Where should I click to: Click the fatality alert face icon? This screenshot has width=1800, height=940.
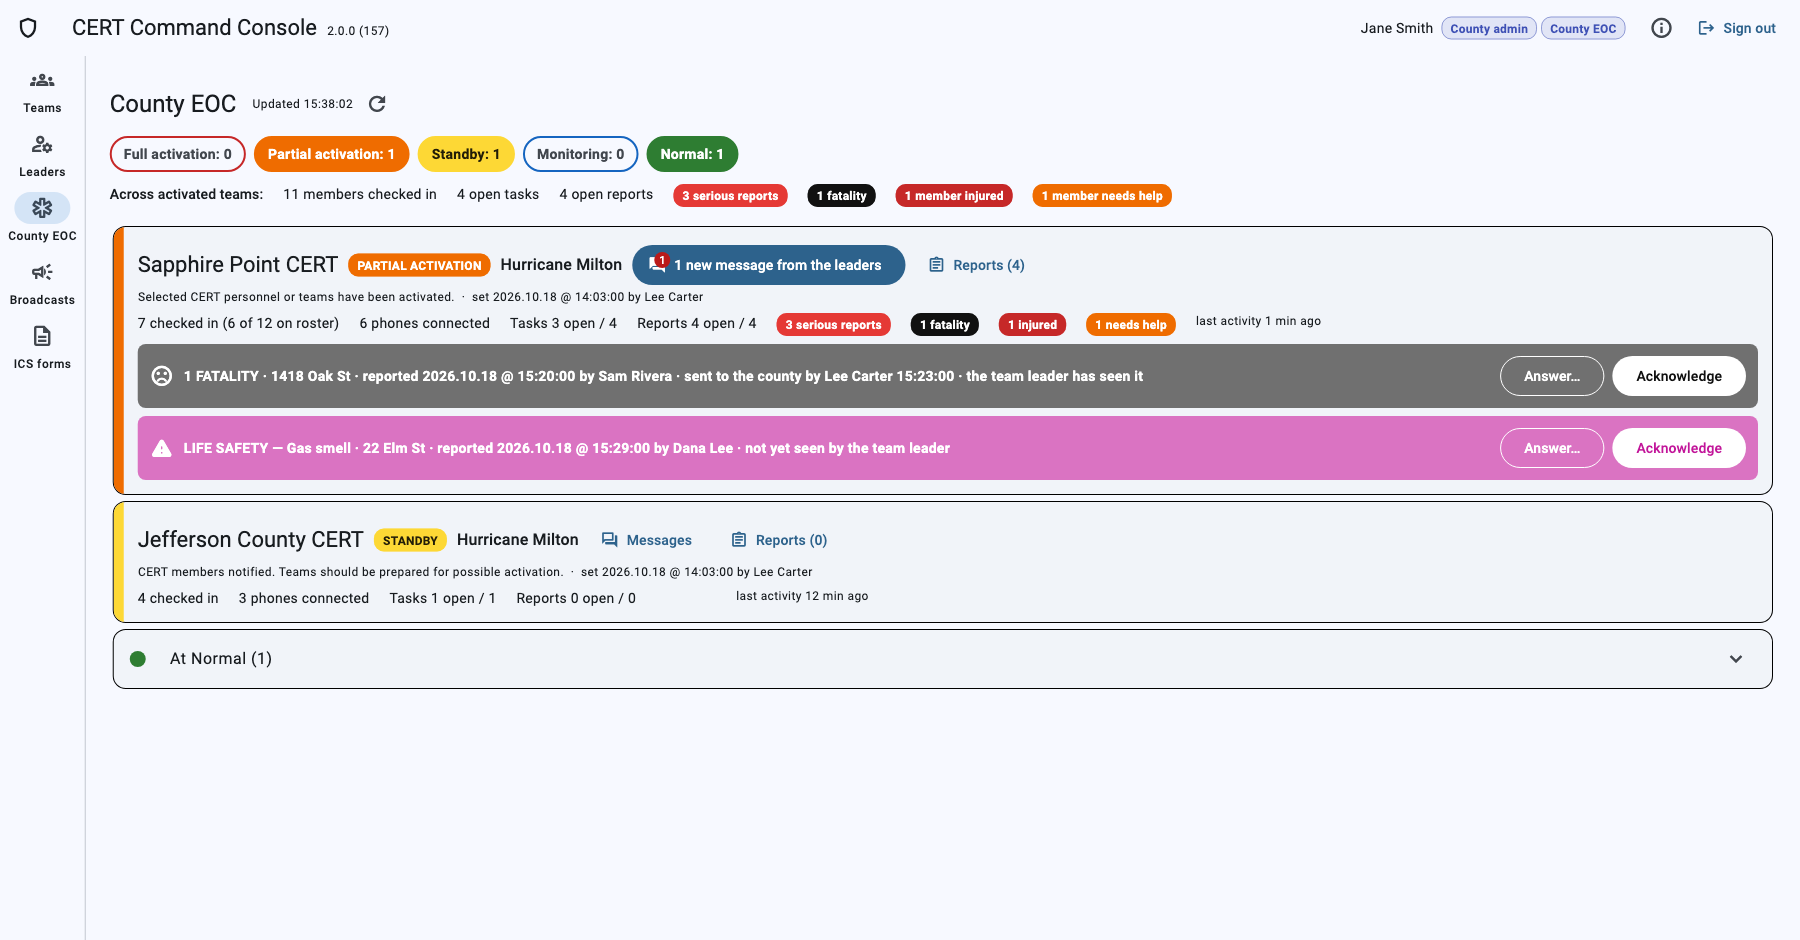pos(161,376)
